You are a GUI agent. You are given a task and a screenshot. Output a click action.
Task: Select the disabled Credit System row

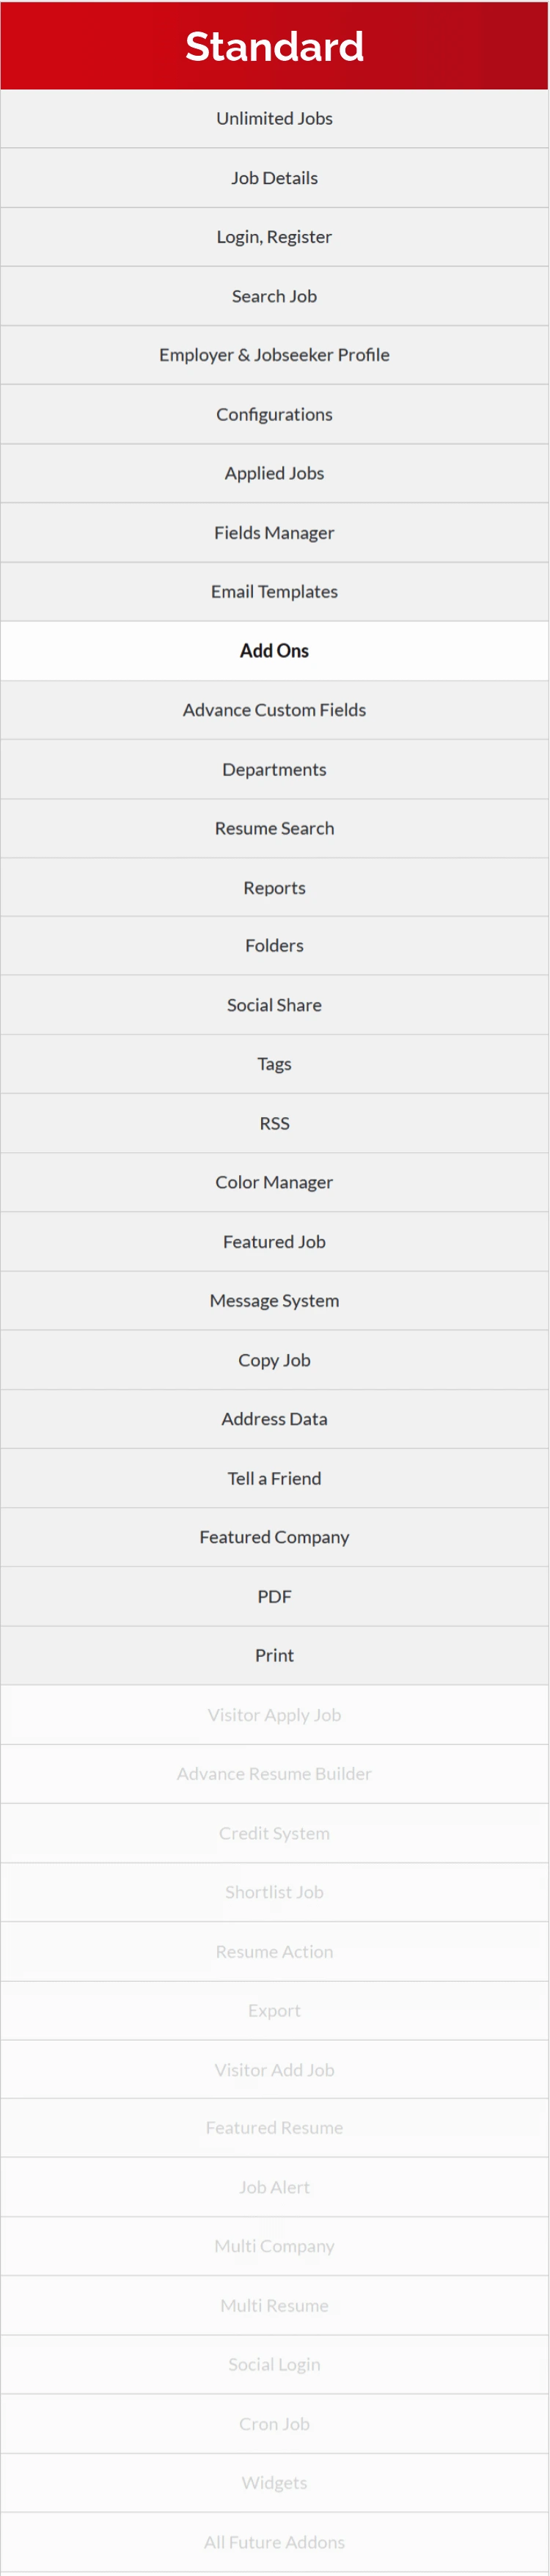(x=274, y=1833)
